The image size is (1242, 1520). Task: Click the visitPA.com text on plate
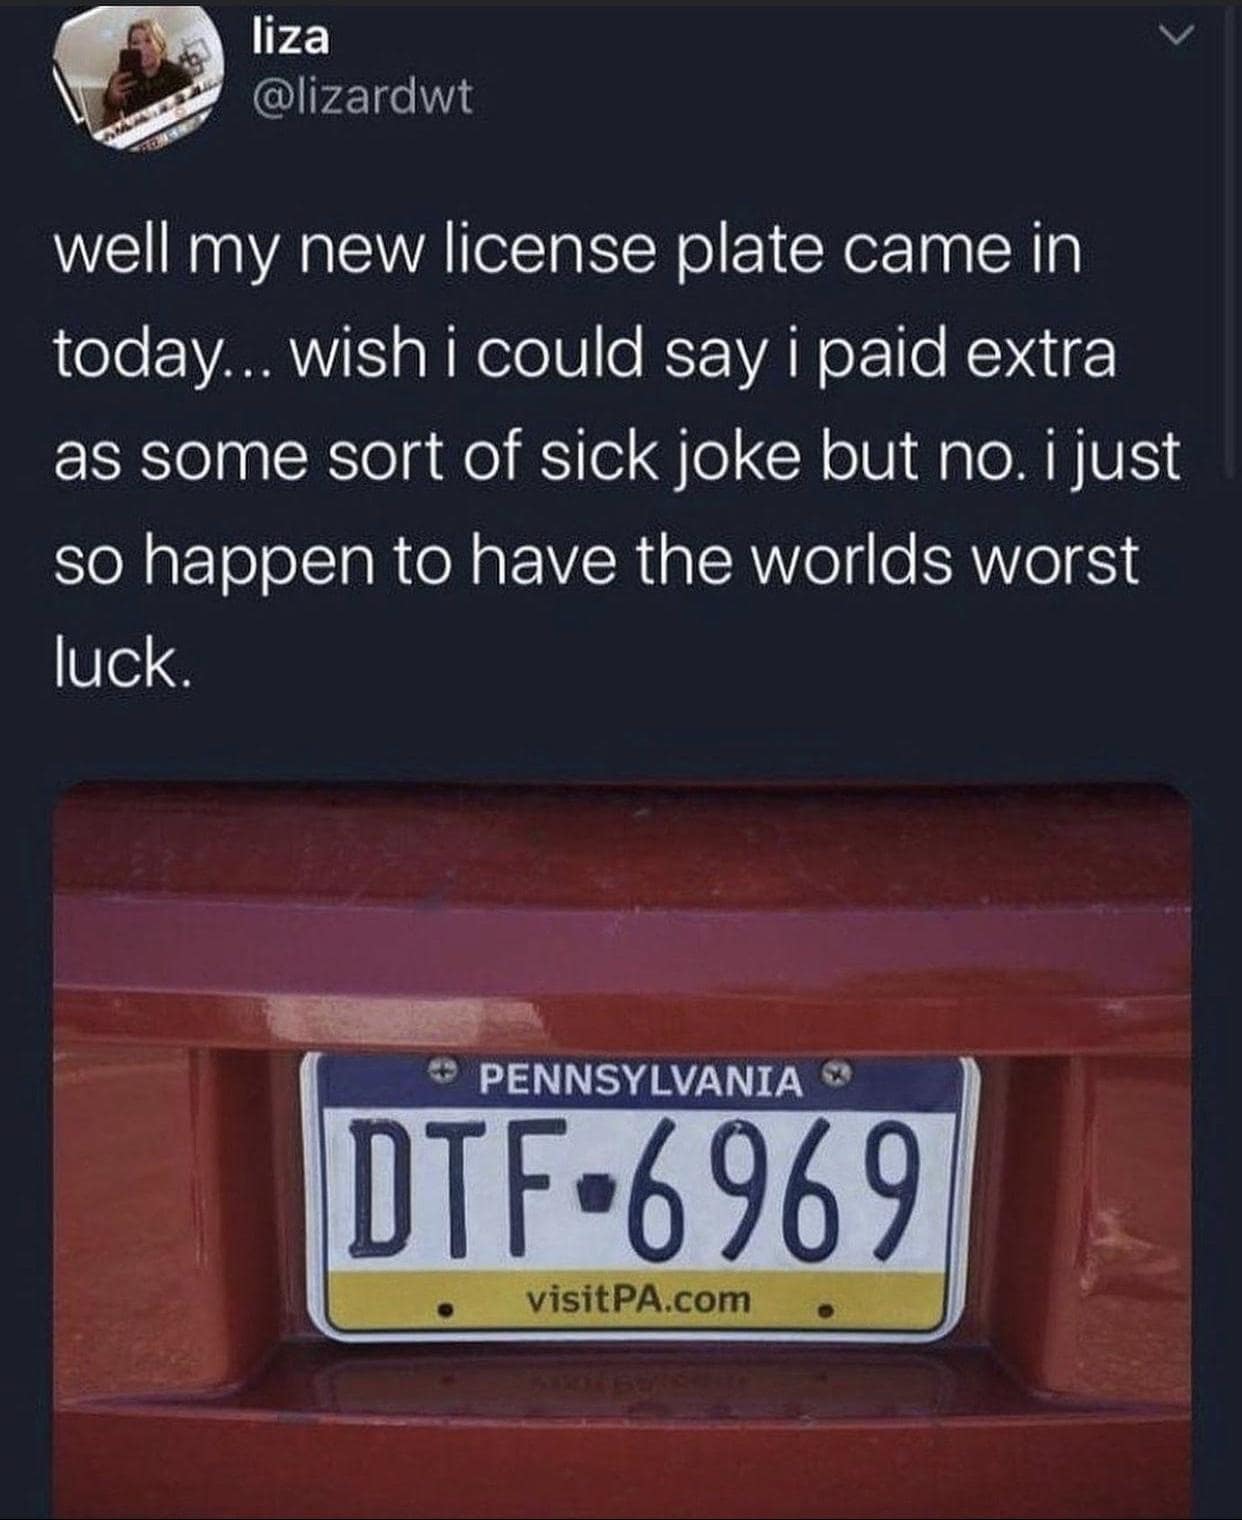[638, 1299]
